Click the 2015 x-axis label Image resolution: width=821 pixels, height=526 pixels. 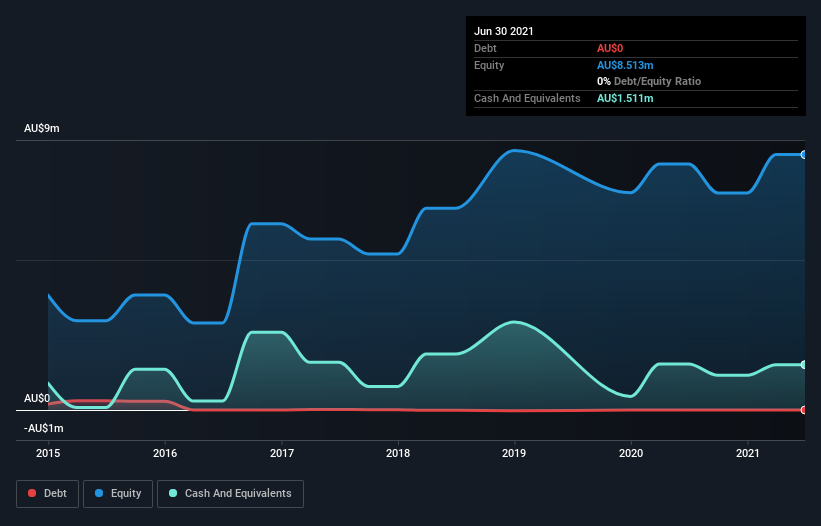(x=48, y=453)
